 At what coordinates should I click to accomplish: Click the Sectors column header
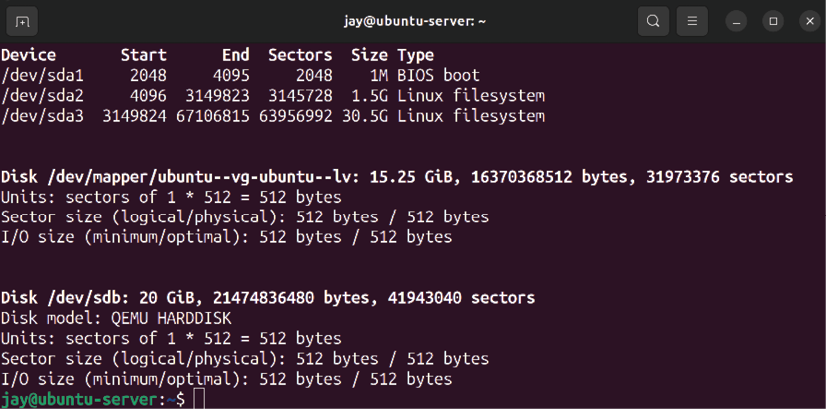pos(300,55)
